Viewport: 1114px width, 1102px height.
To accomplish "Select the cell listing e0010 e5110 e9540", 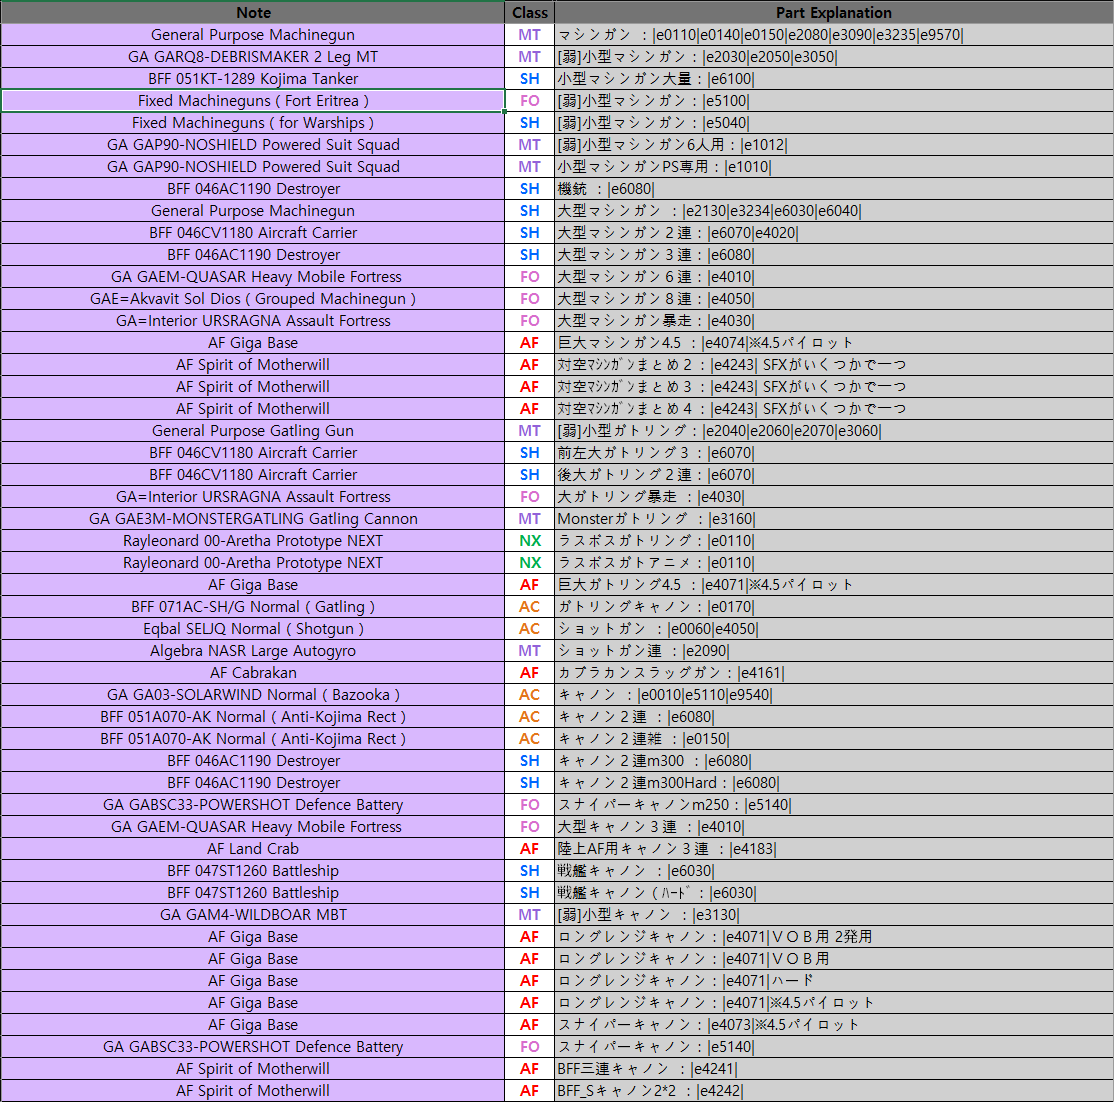I will 833,695.
